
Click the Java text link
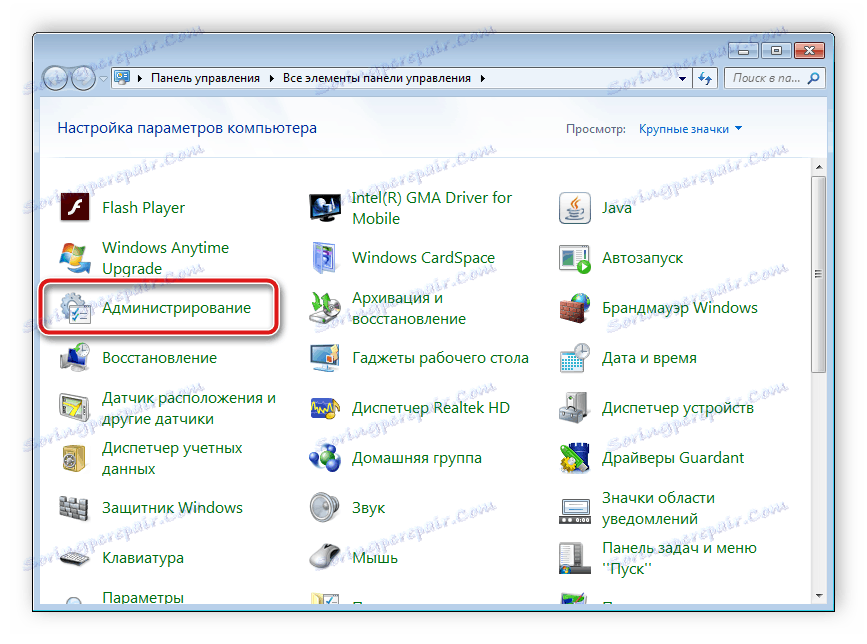617,208
